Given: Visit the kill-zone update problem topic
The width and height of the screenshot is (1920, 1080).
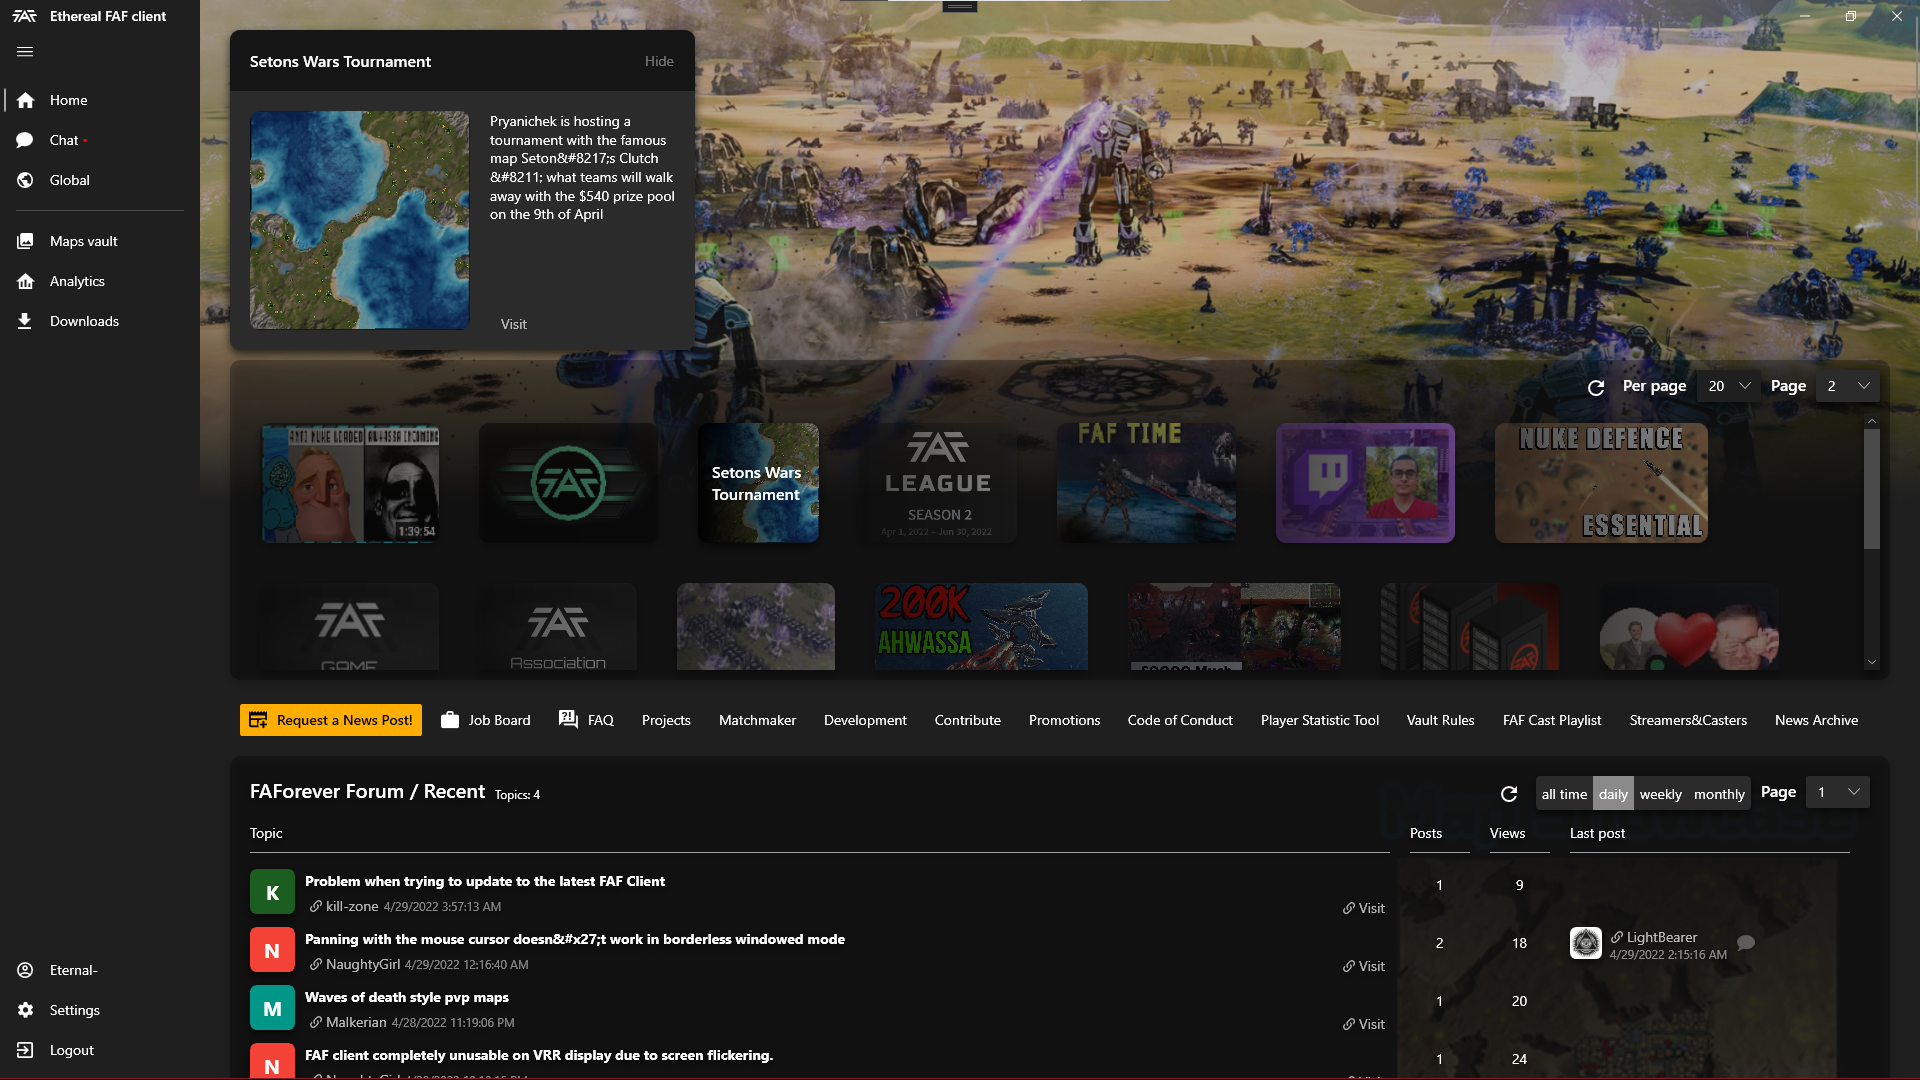Looking at the screenshot, I should 1364,908.
